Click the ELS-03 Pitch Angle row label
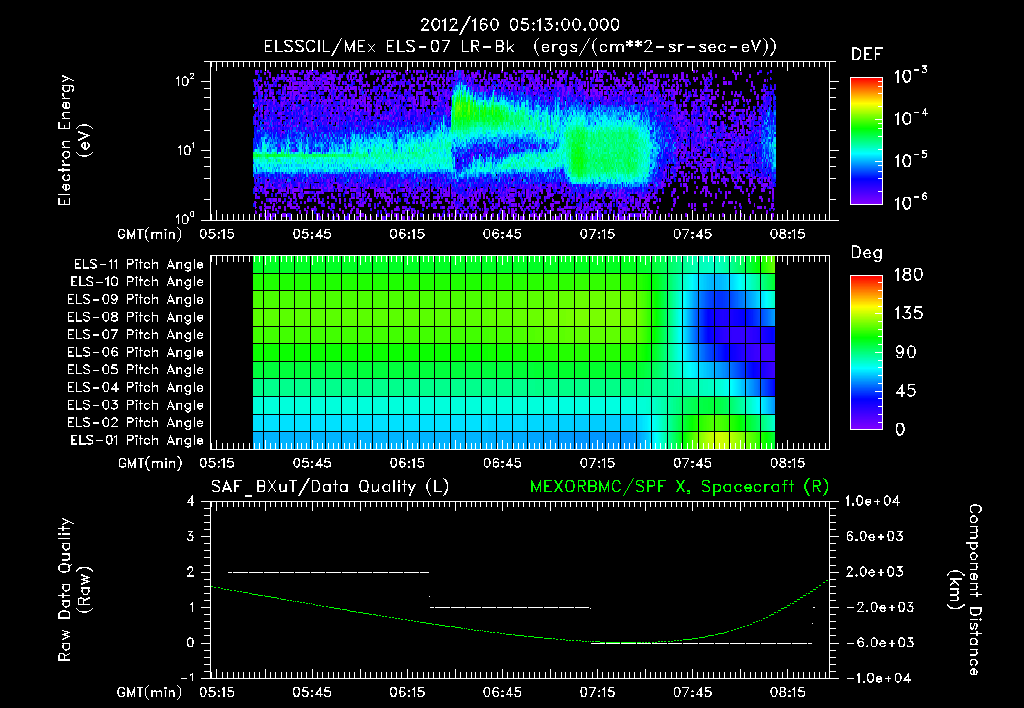 pyautogui.click(x=136, y=405)
